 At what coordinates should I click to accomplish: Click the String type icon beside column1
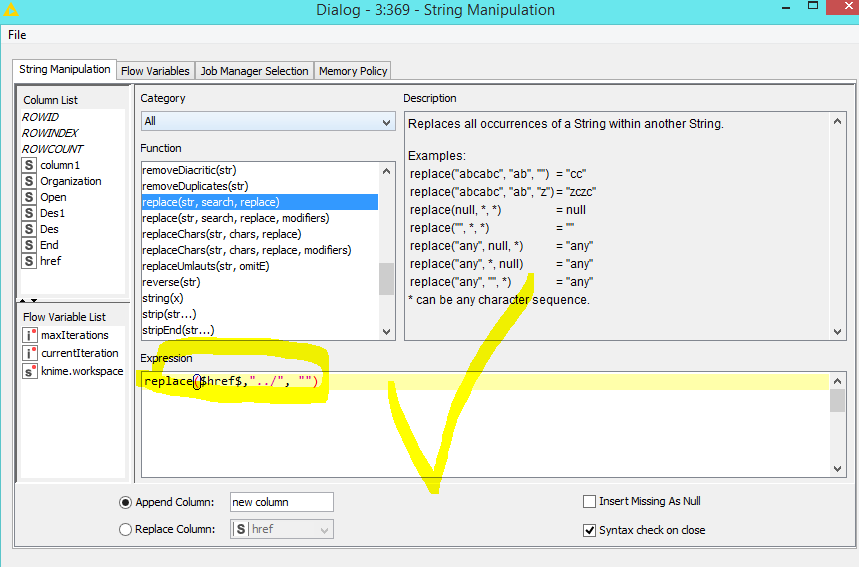click(x=29, y=165)
